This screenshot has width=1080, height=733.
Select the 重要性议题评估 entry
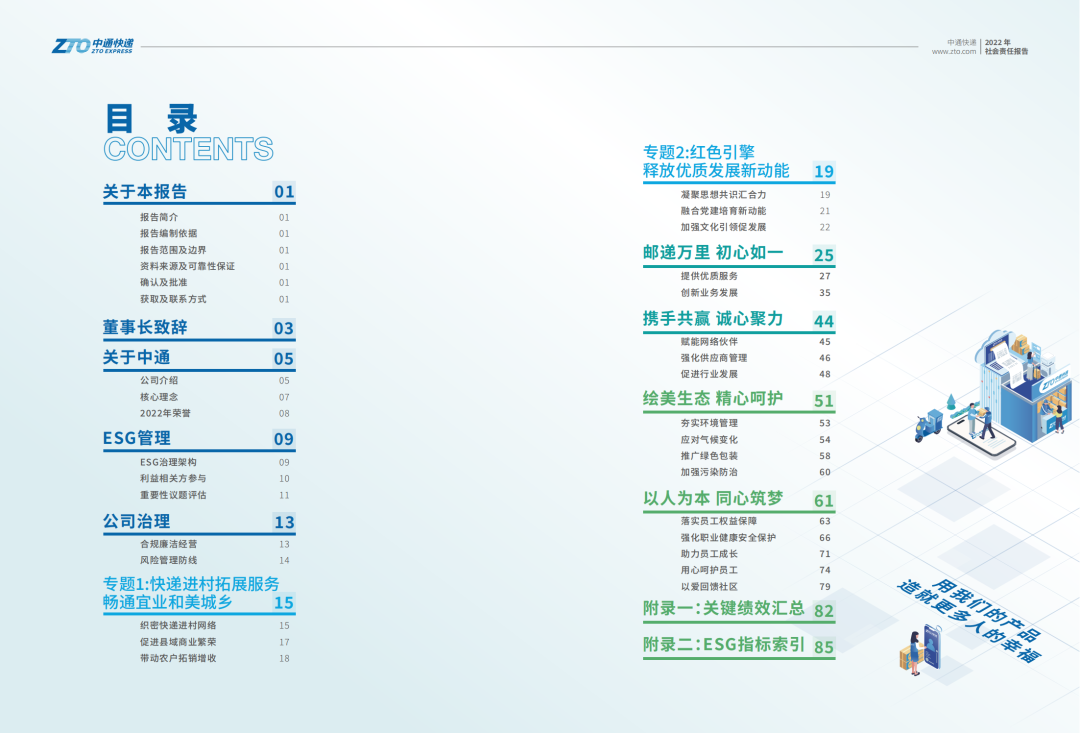(174, 495)
